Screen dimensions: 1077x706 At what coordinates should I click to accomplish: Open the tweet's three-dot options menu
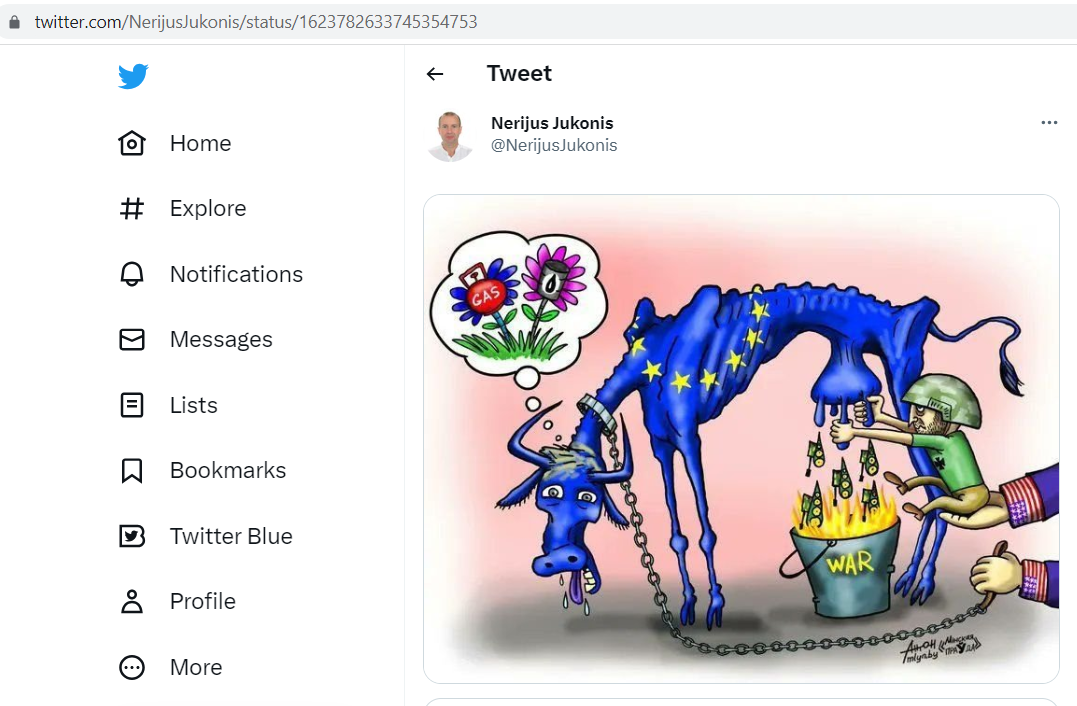[x=1049, y=122]
